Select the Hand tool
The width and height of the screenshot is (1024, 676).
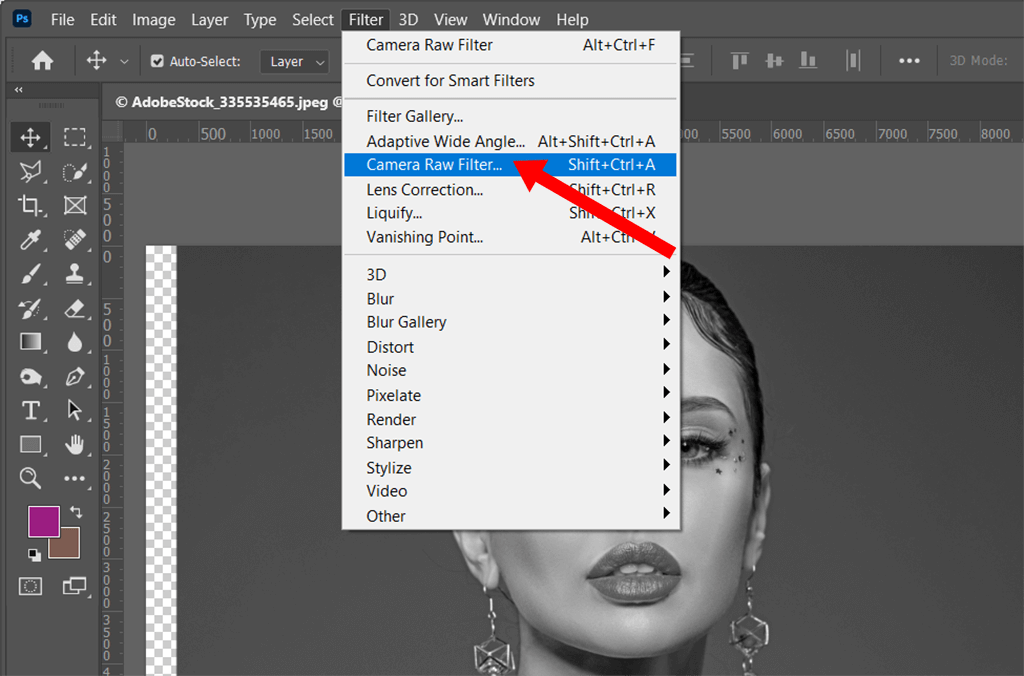74,445
